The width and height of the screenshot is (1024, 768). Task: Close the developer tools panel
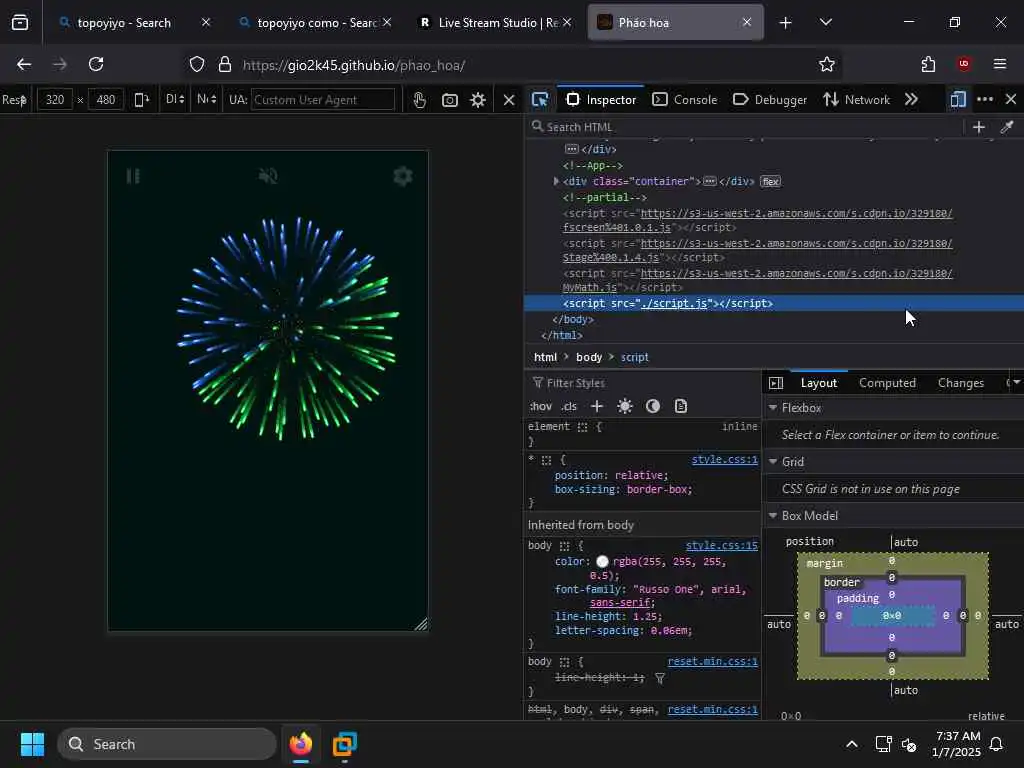point(1011,99)
